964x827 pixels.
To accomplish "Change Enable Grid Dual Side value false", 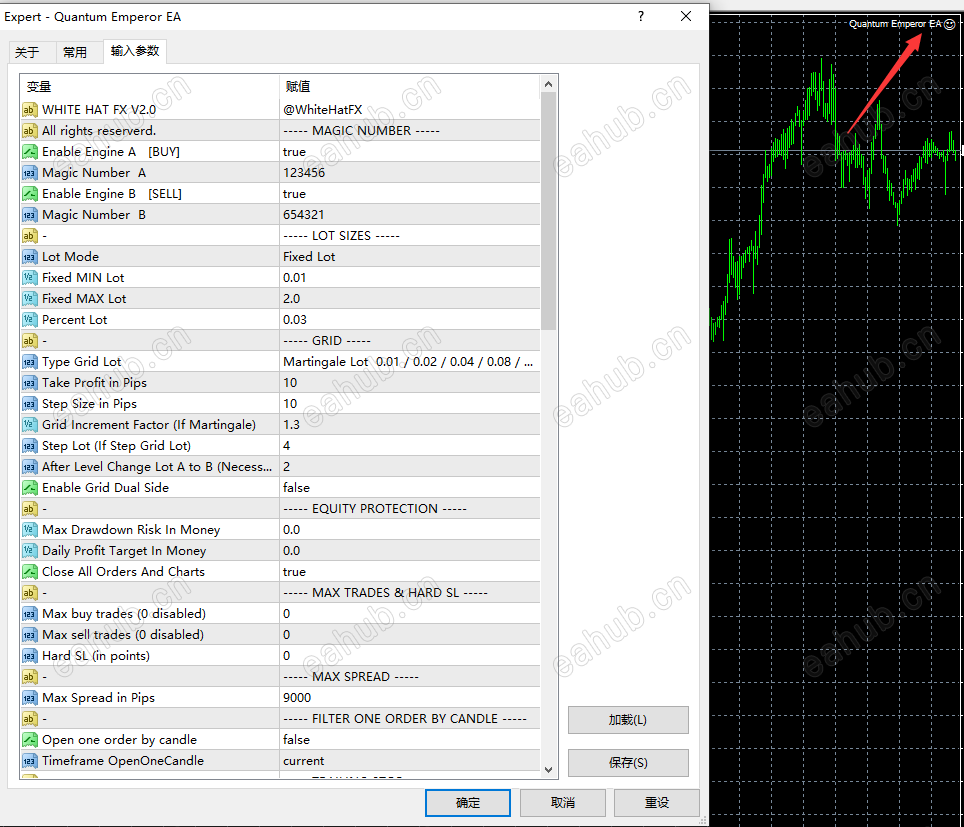I will (x=410, y=488).
